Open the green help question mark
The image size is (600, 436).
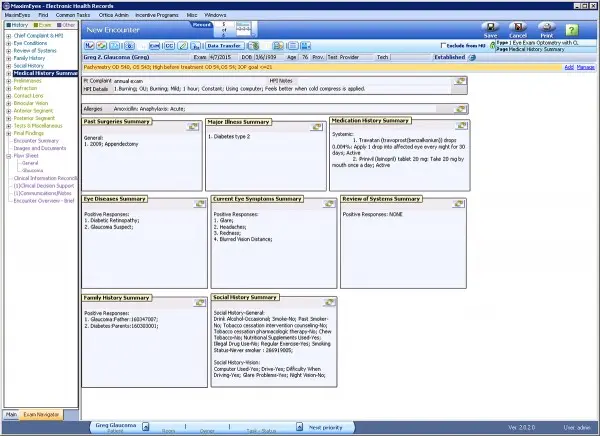pos(572,30)
